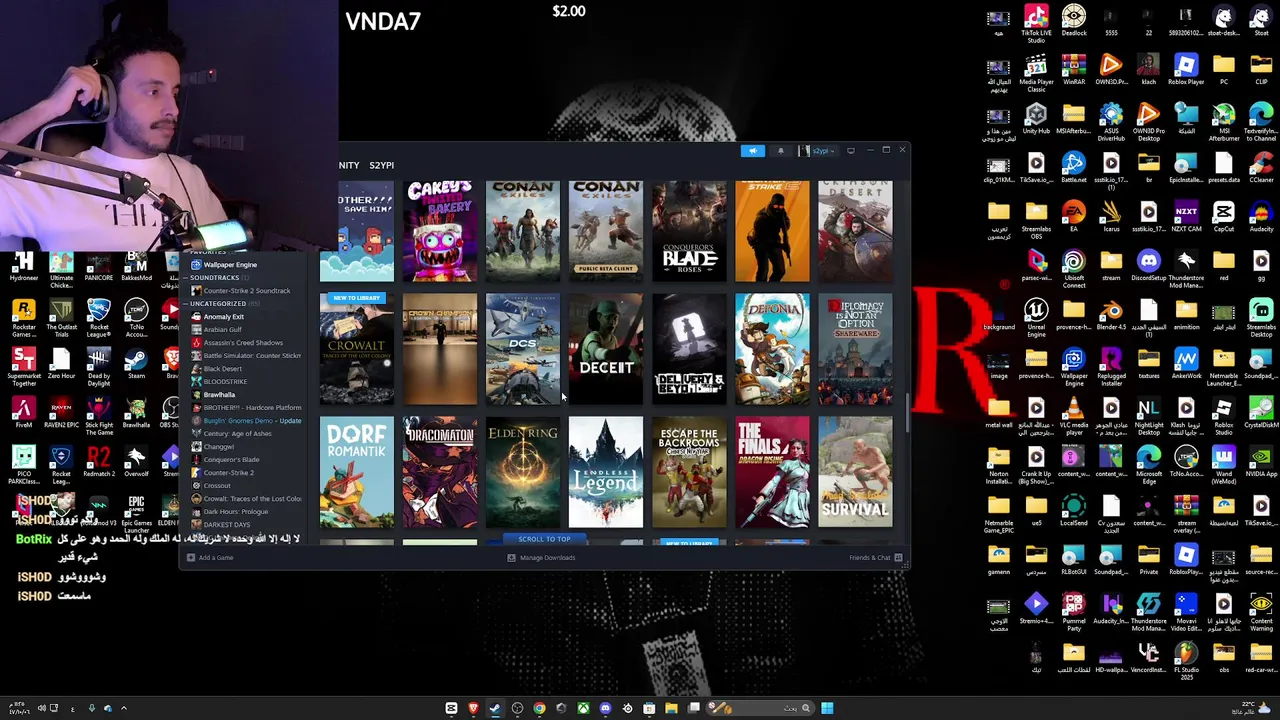Select Anomaly Exit in game list
This screenshot has height=720, width=1280.
pos(223,317)
